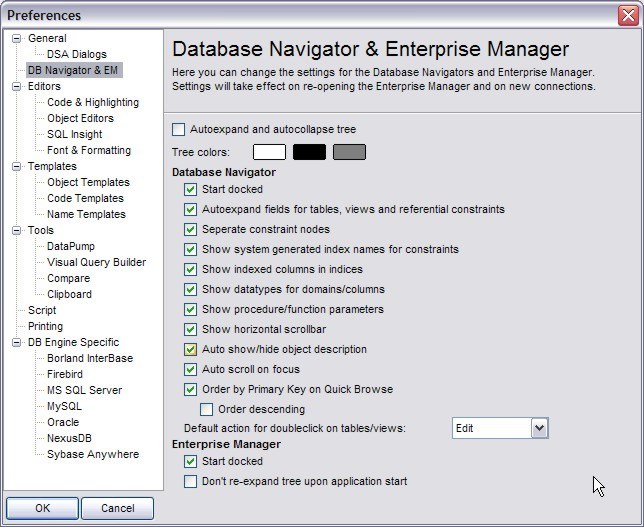Toggle Show indexed columns in indices
The width and height of the screenshot is (644, 527).
tap(190, 269)
